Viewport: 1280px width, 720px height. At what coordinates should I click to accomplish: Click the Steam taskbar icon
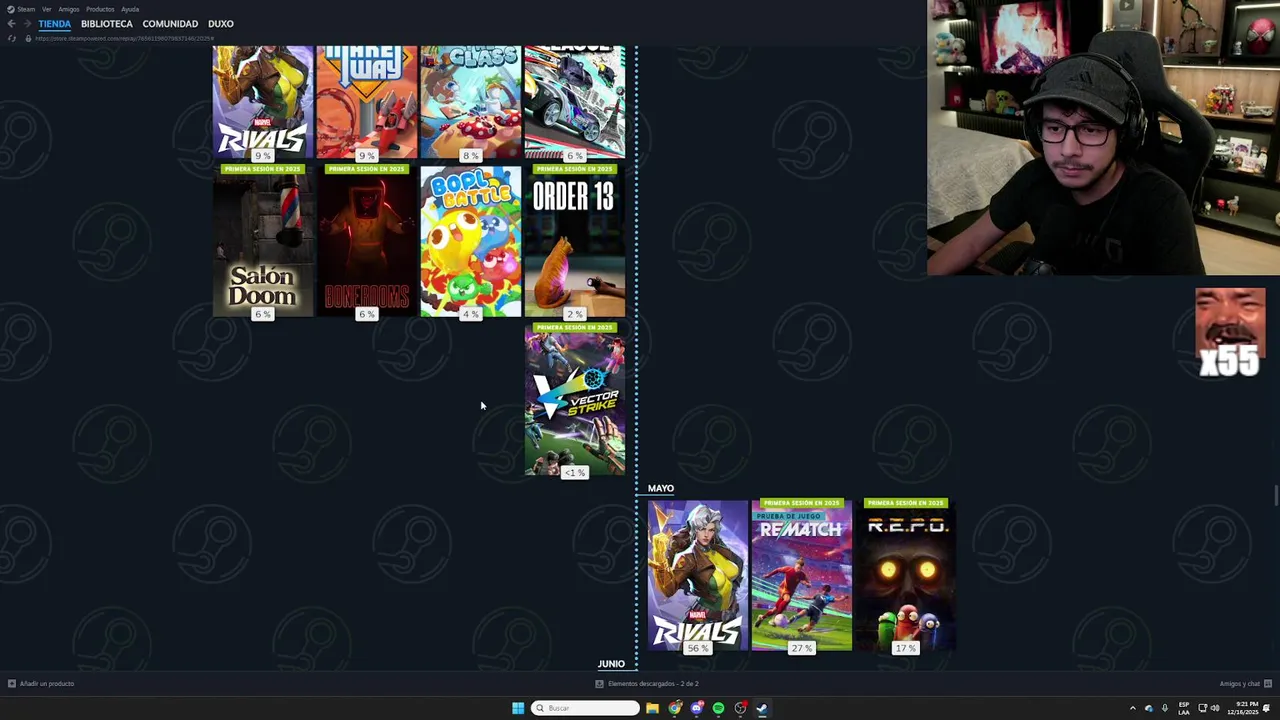tap(762, 708)
